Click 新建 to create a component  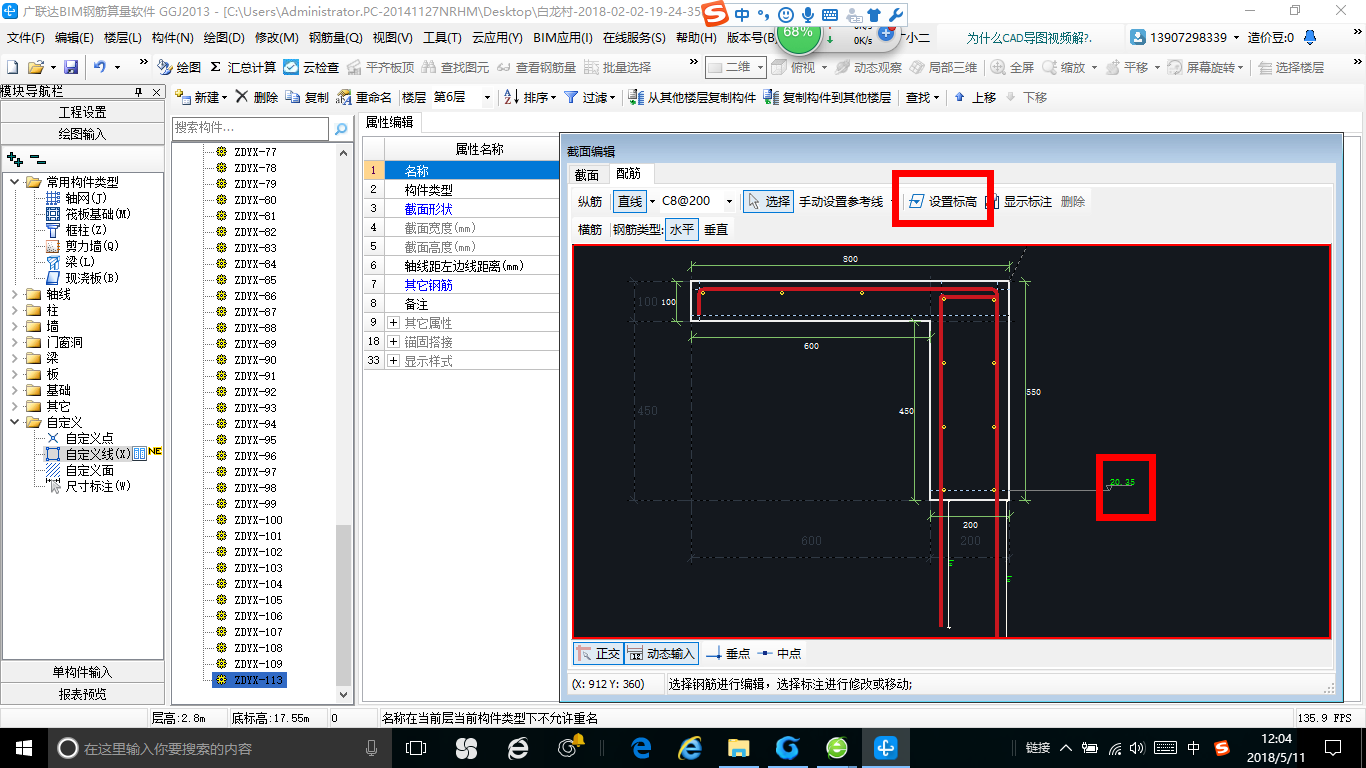(201, 97)
